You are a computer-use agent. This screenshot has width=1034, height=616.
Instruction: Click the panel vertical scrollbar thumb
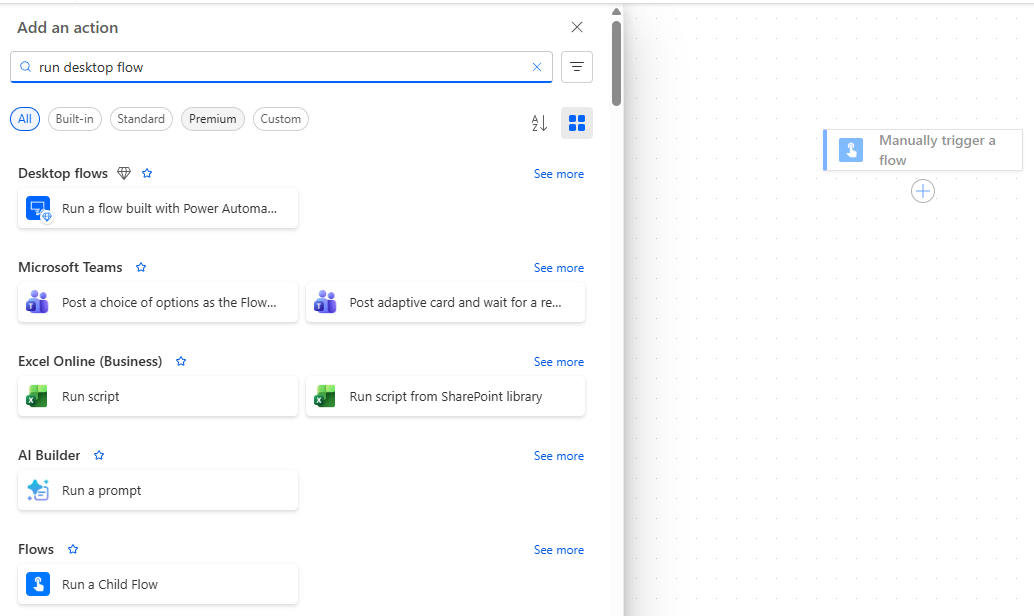point(616,63)
